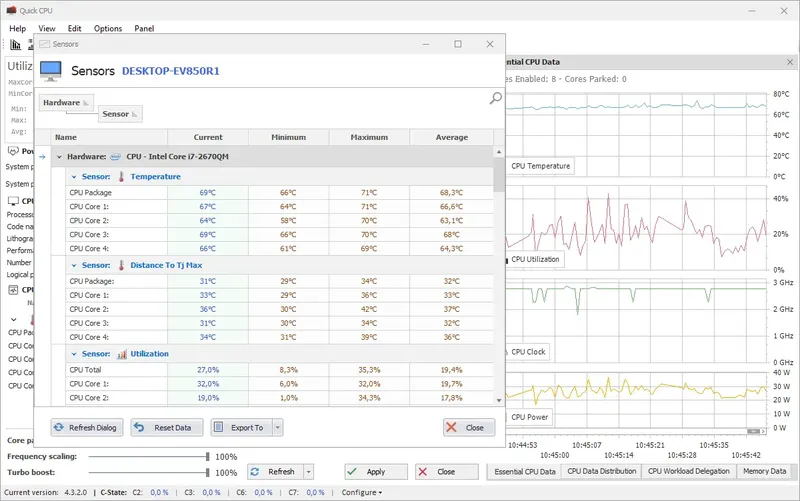
Task: Collapse the Temperature sensor group
Action: pos(73,177)
